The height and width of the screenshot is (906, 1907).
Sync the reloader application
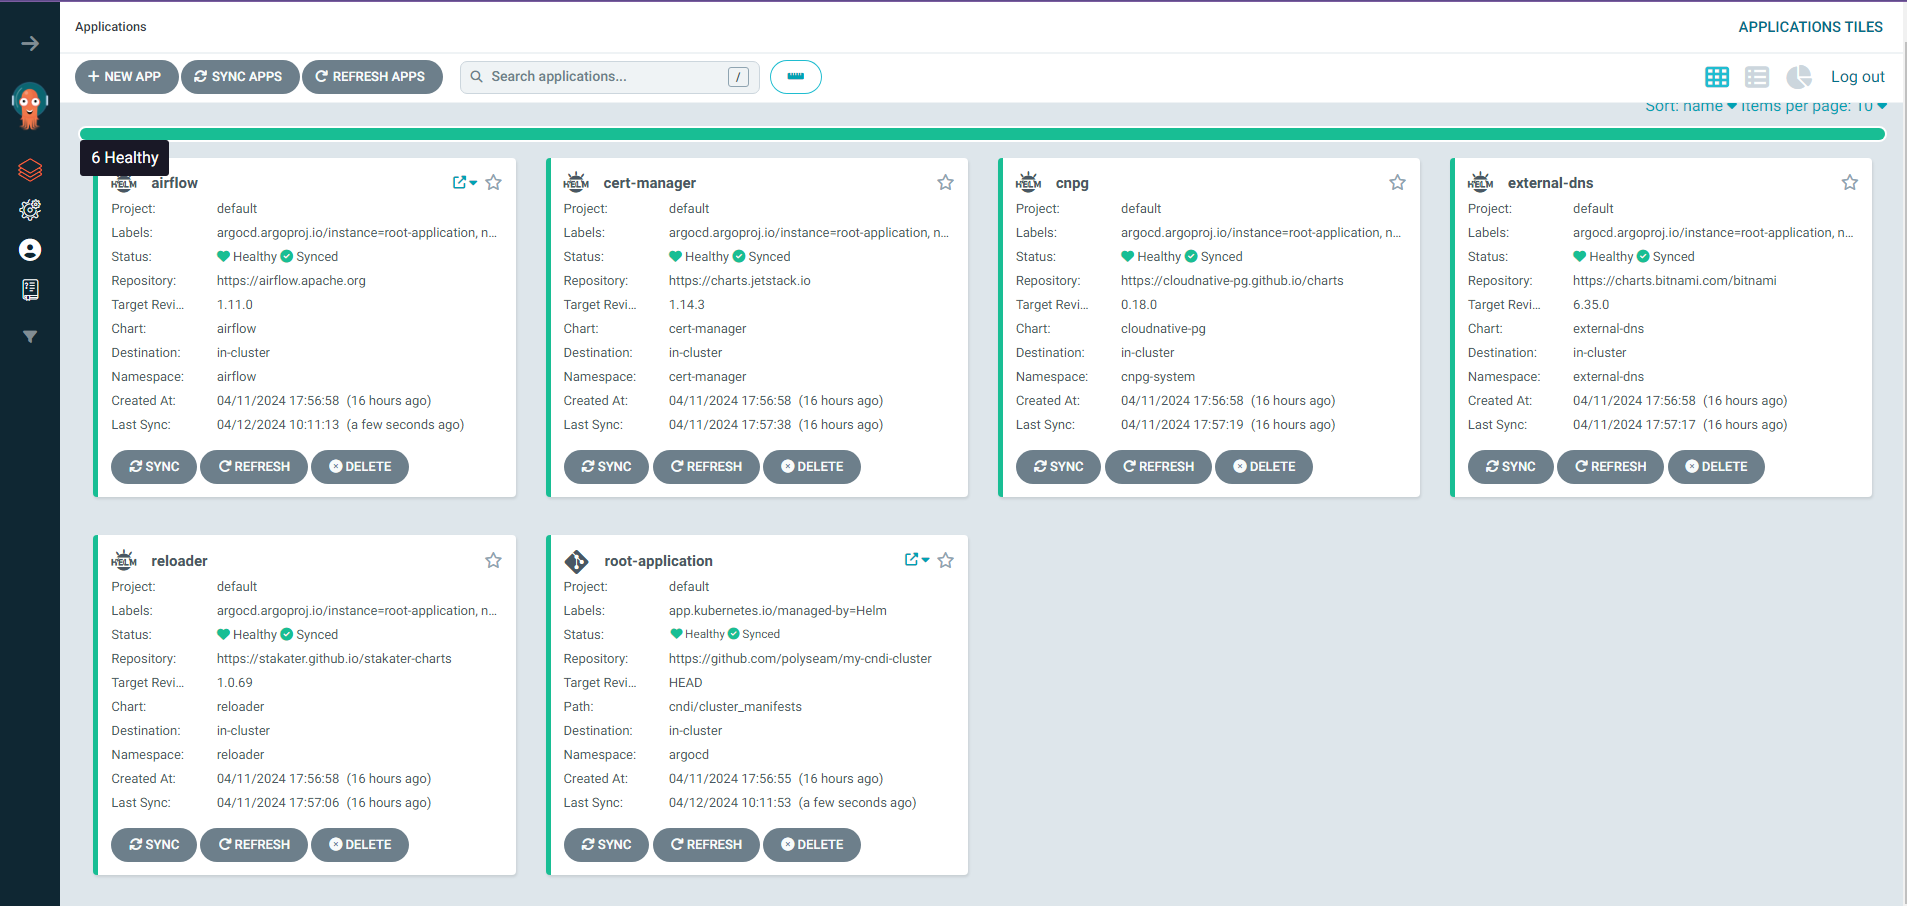tap(154, 845)
